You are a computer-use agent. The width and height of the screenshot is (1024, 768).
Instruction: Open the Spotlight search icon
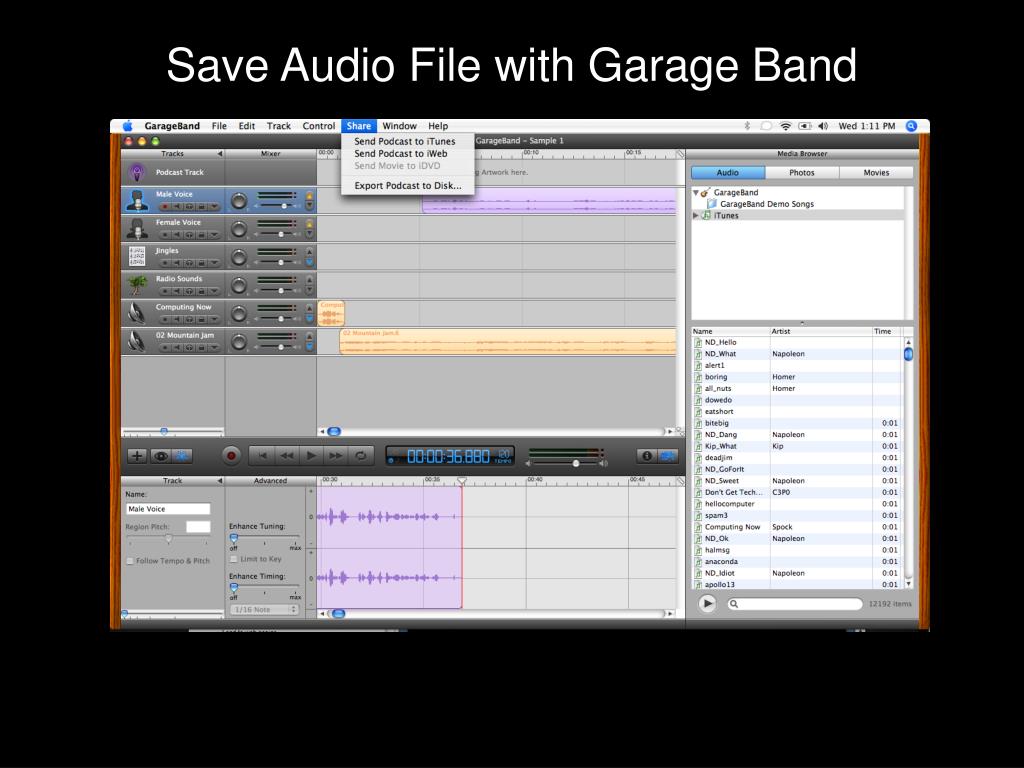tap(911, 126)
